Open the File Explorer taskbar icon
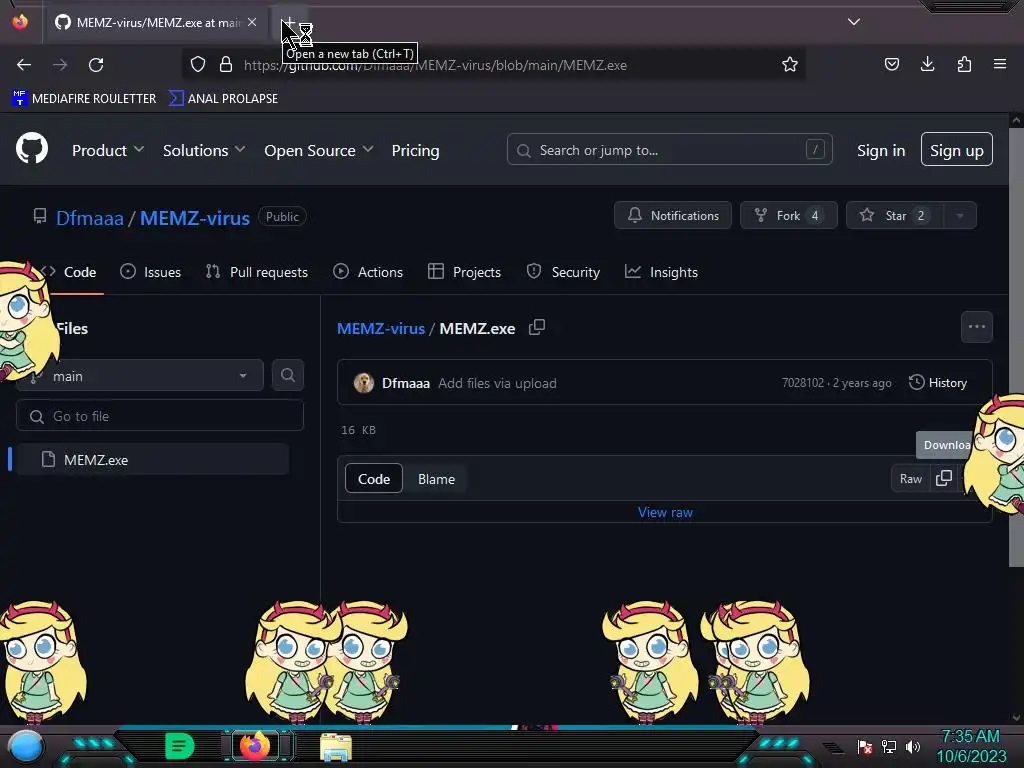Viewport: 1024px width, 768px height. [x=336, y=747]
